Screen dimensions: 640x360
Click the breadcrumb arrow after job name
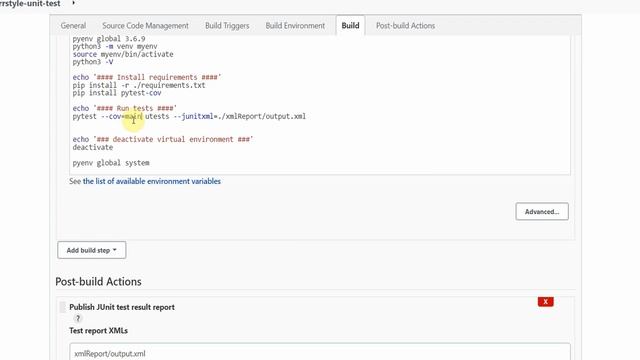73,3
